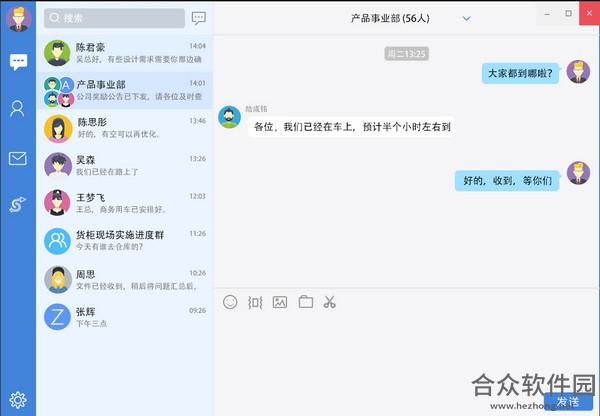Open conversation with 陈君豪
The image size is (600, 416).
point(125,53)
